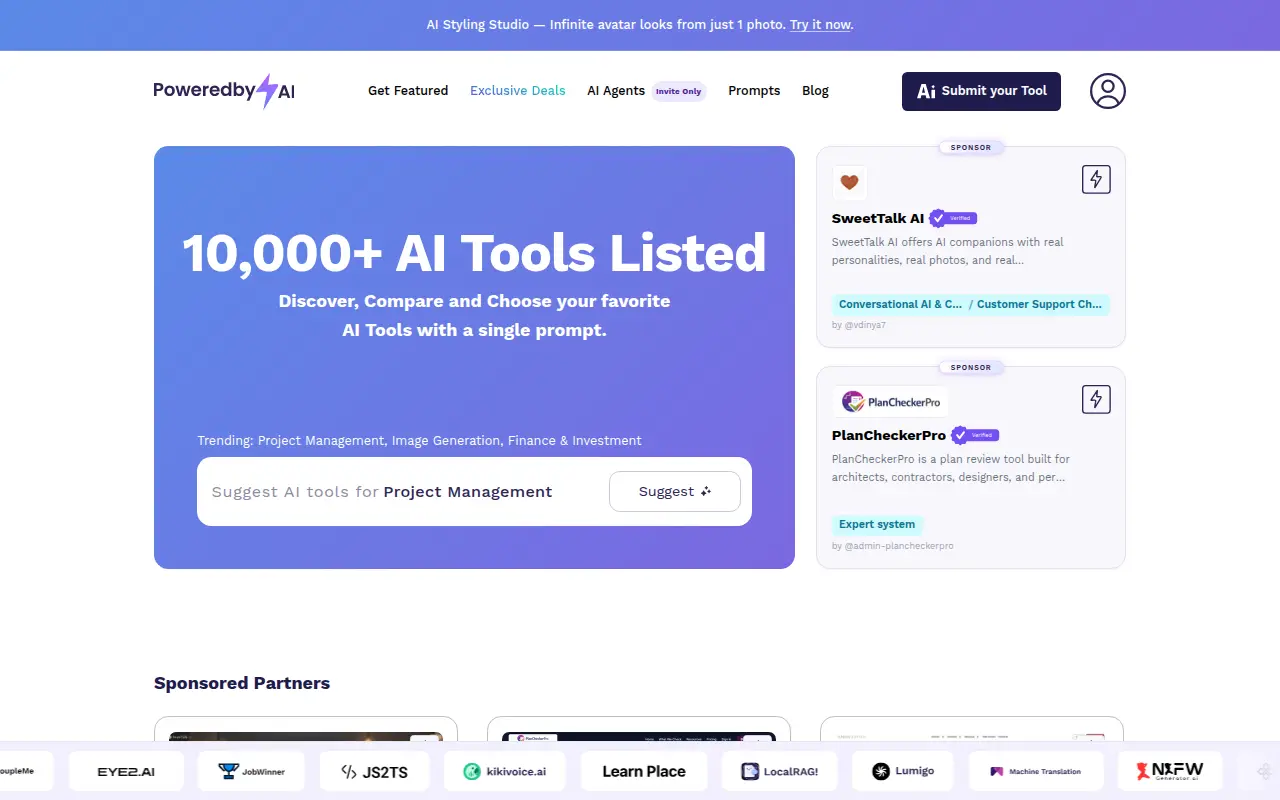Screen dimensions: 1280x800
Task: Open AI Agents menu item
Action: (616, 91)
